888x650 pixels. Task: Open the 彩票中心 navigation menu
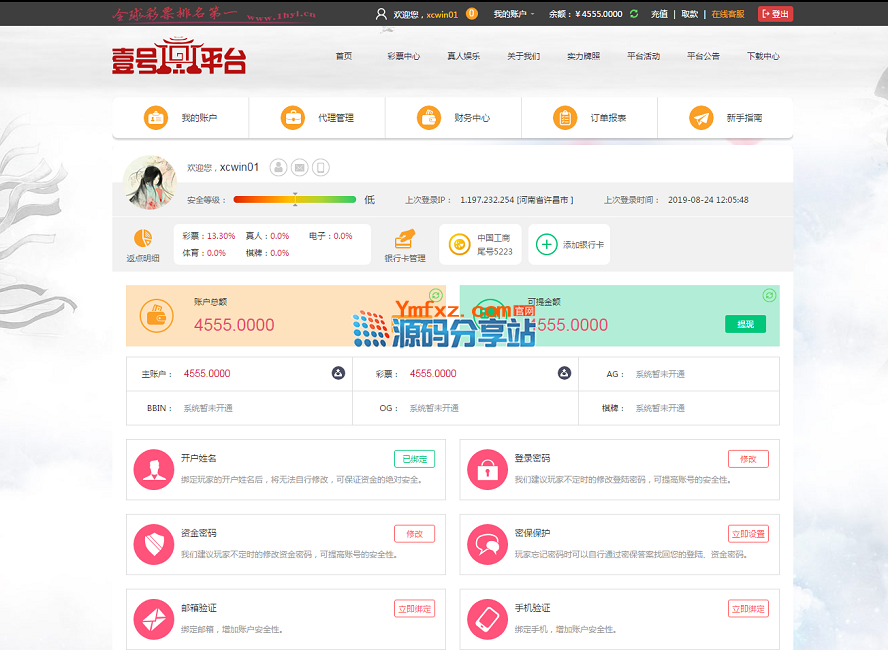pos(403,56)
